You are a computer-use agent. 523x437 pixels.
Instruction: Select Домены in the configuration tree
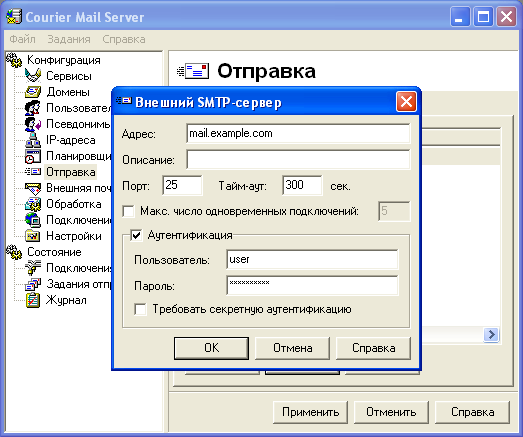[x=68, y=92]
